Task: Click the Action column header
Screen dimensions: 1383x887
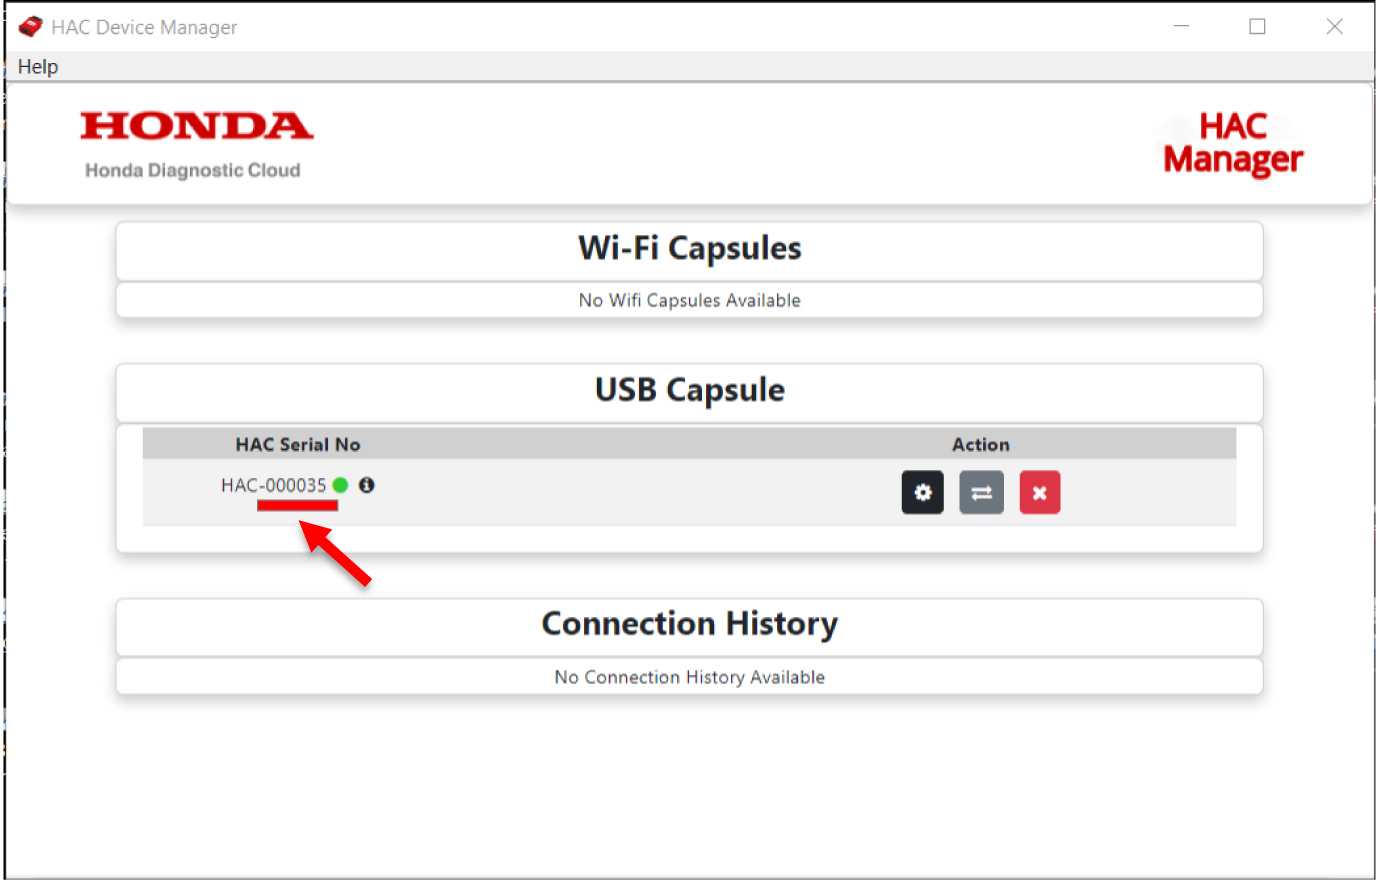Action: click(980, 445)
